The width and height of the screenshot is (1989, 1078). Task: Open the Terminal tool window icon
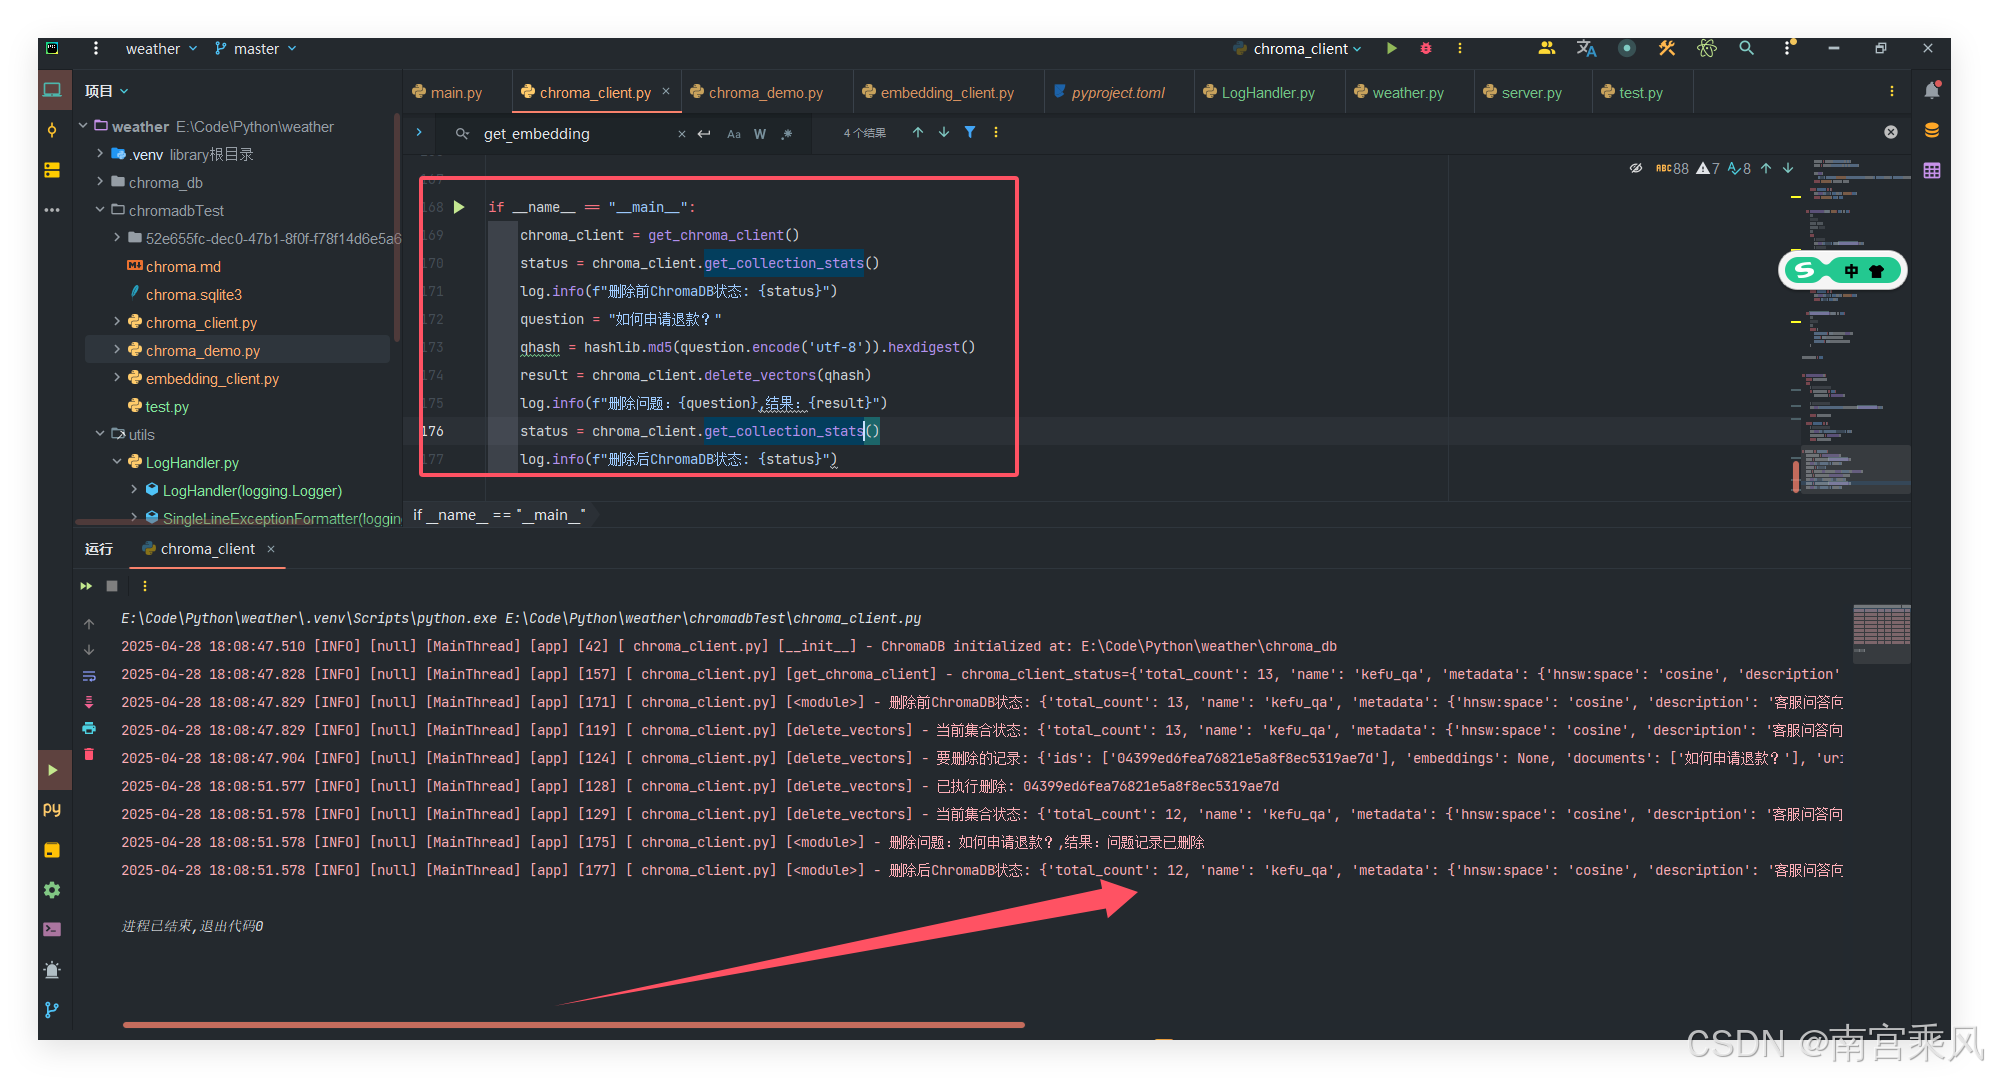tap(52, 929)
